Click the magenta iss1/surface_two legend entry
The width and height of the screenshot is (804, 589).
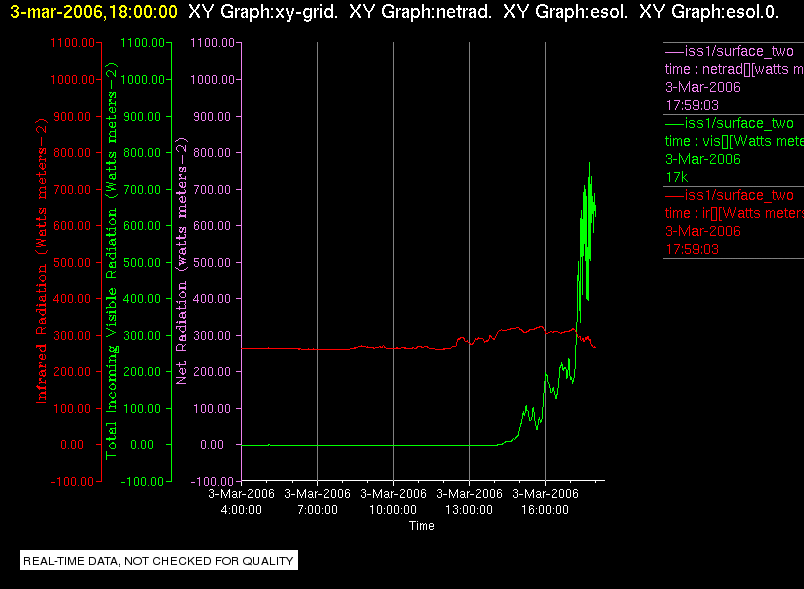pyautogui.click(x=729, y=51)
